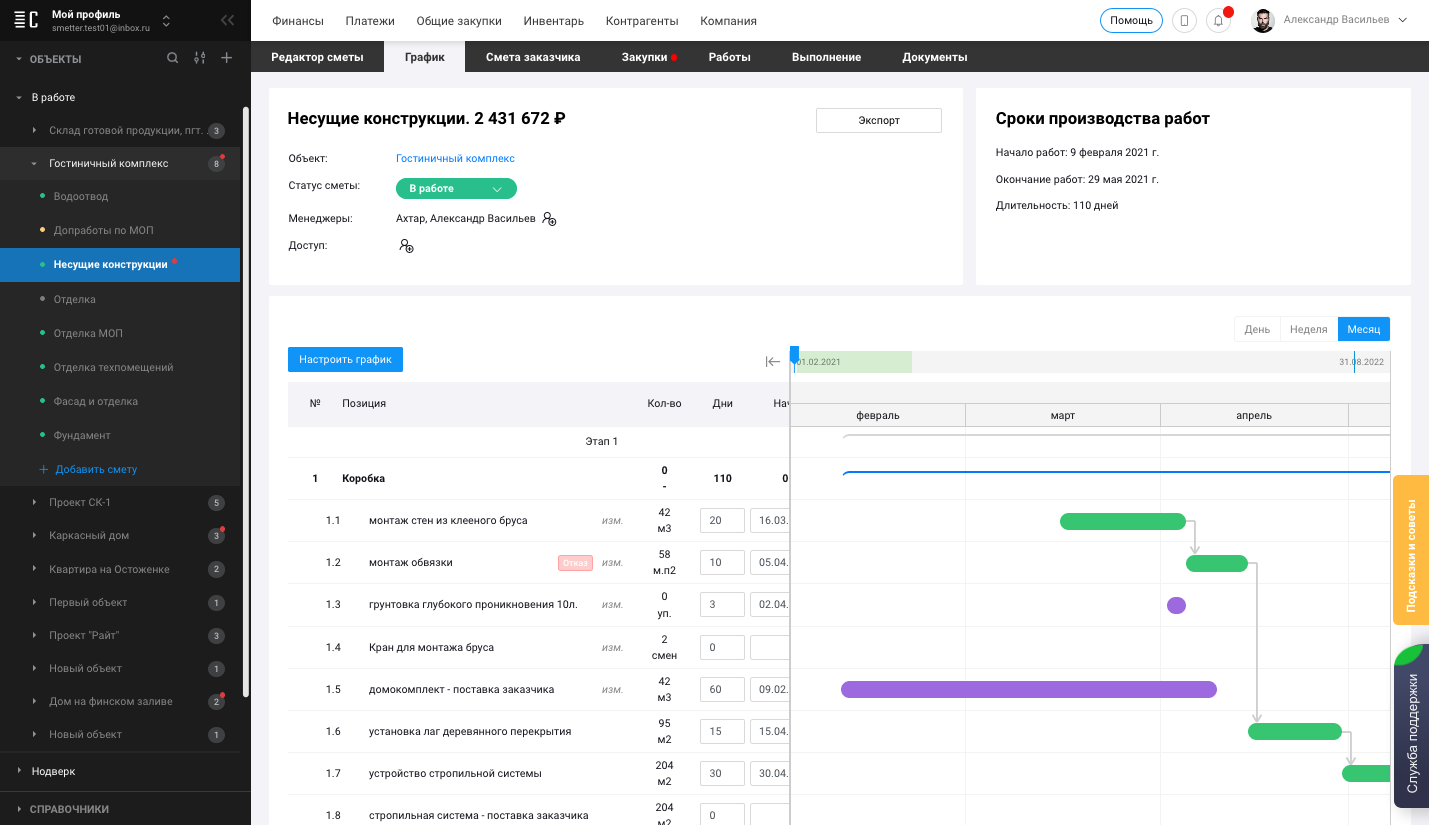Expand the Проект СК-1 tree item
The image size is (1429, 825).
pos(35,502)
